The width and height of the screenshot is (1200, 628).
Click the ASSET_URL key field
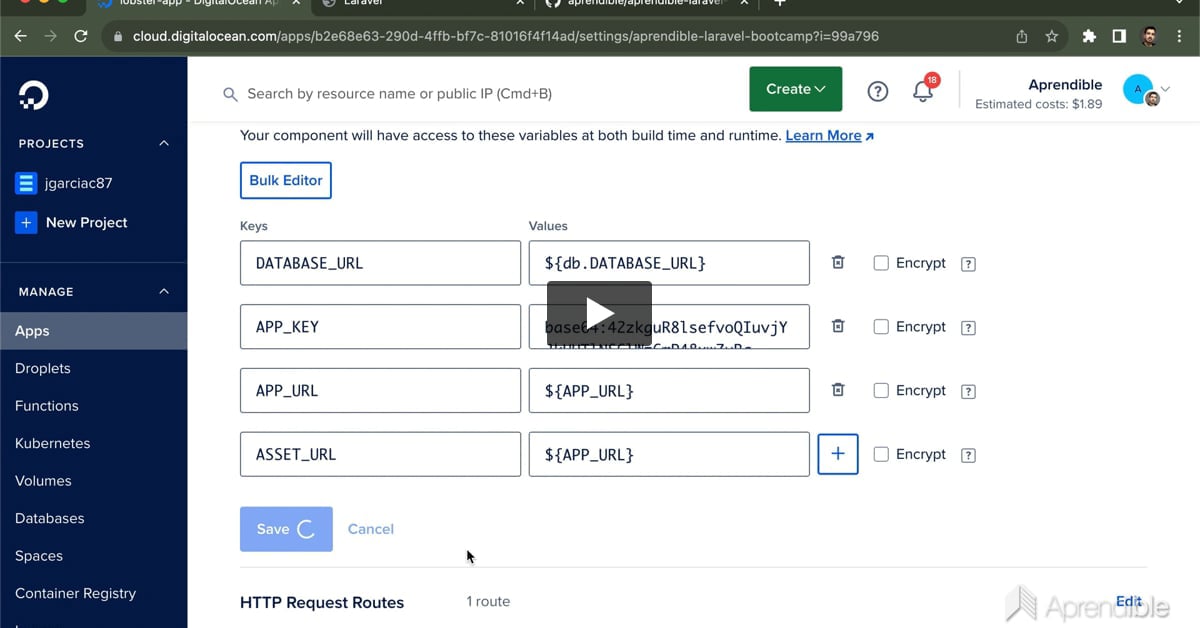pyautogui.click(x=380, y=454)
